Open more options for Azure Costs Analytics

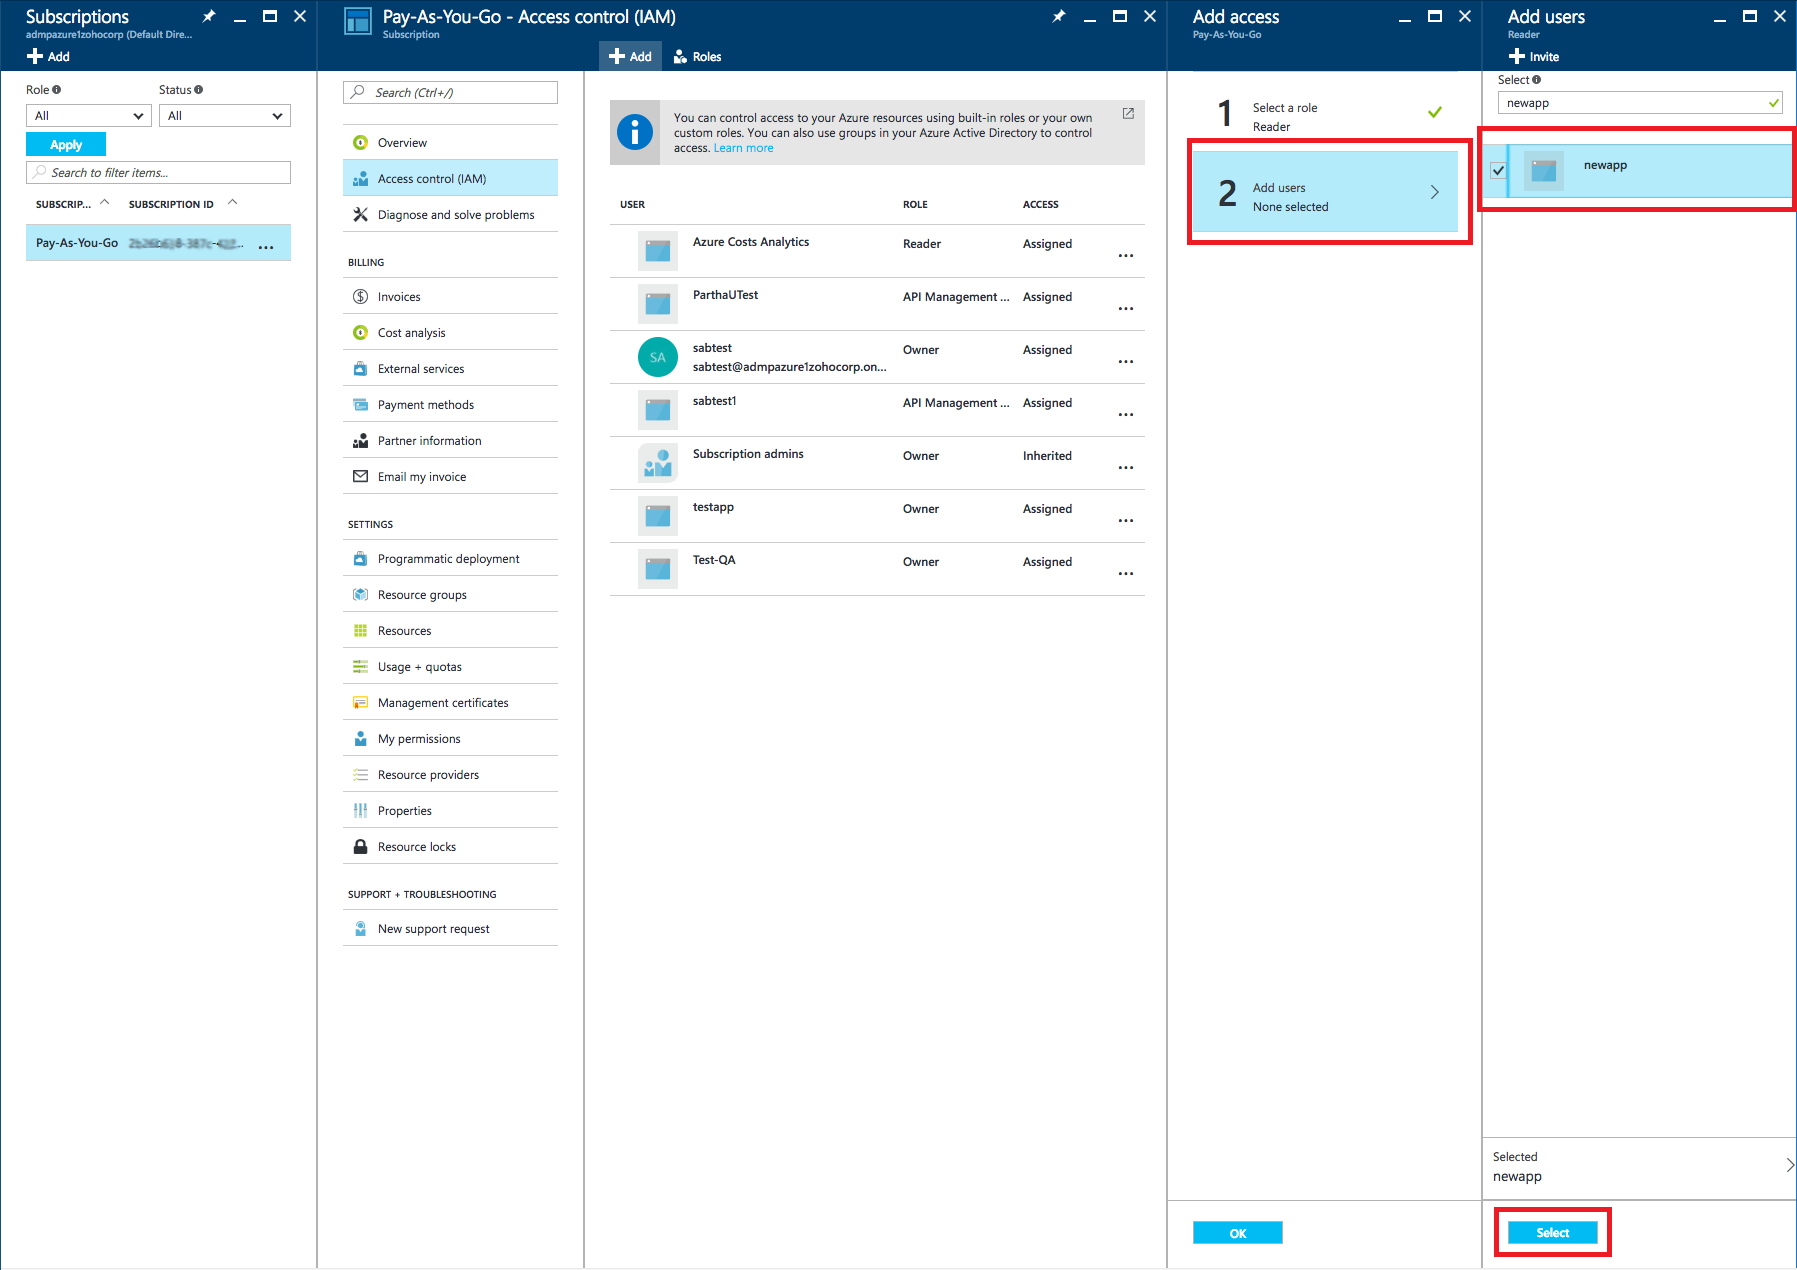(1126, 256)
